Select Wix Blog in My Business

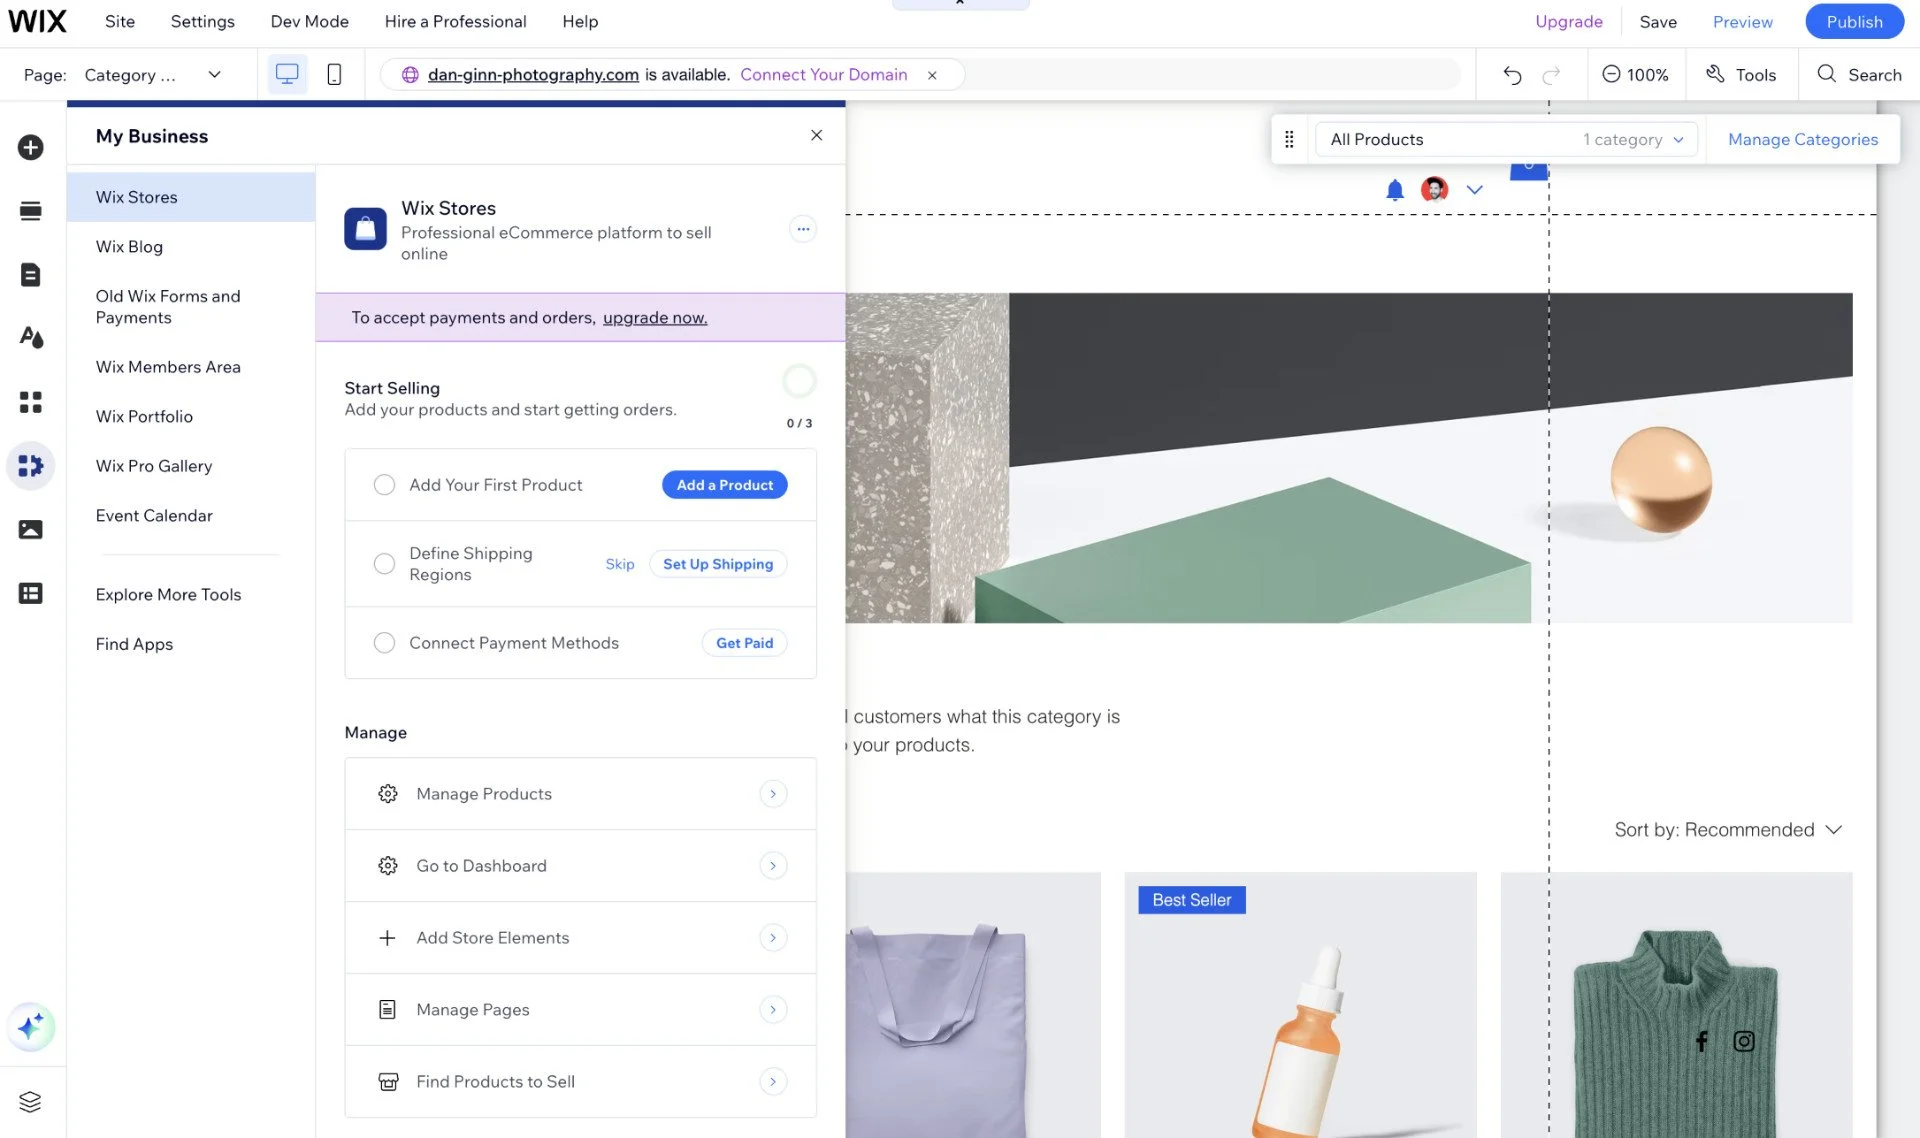click(x=191, y=247)
